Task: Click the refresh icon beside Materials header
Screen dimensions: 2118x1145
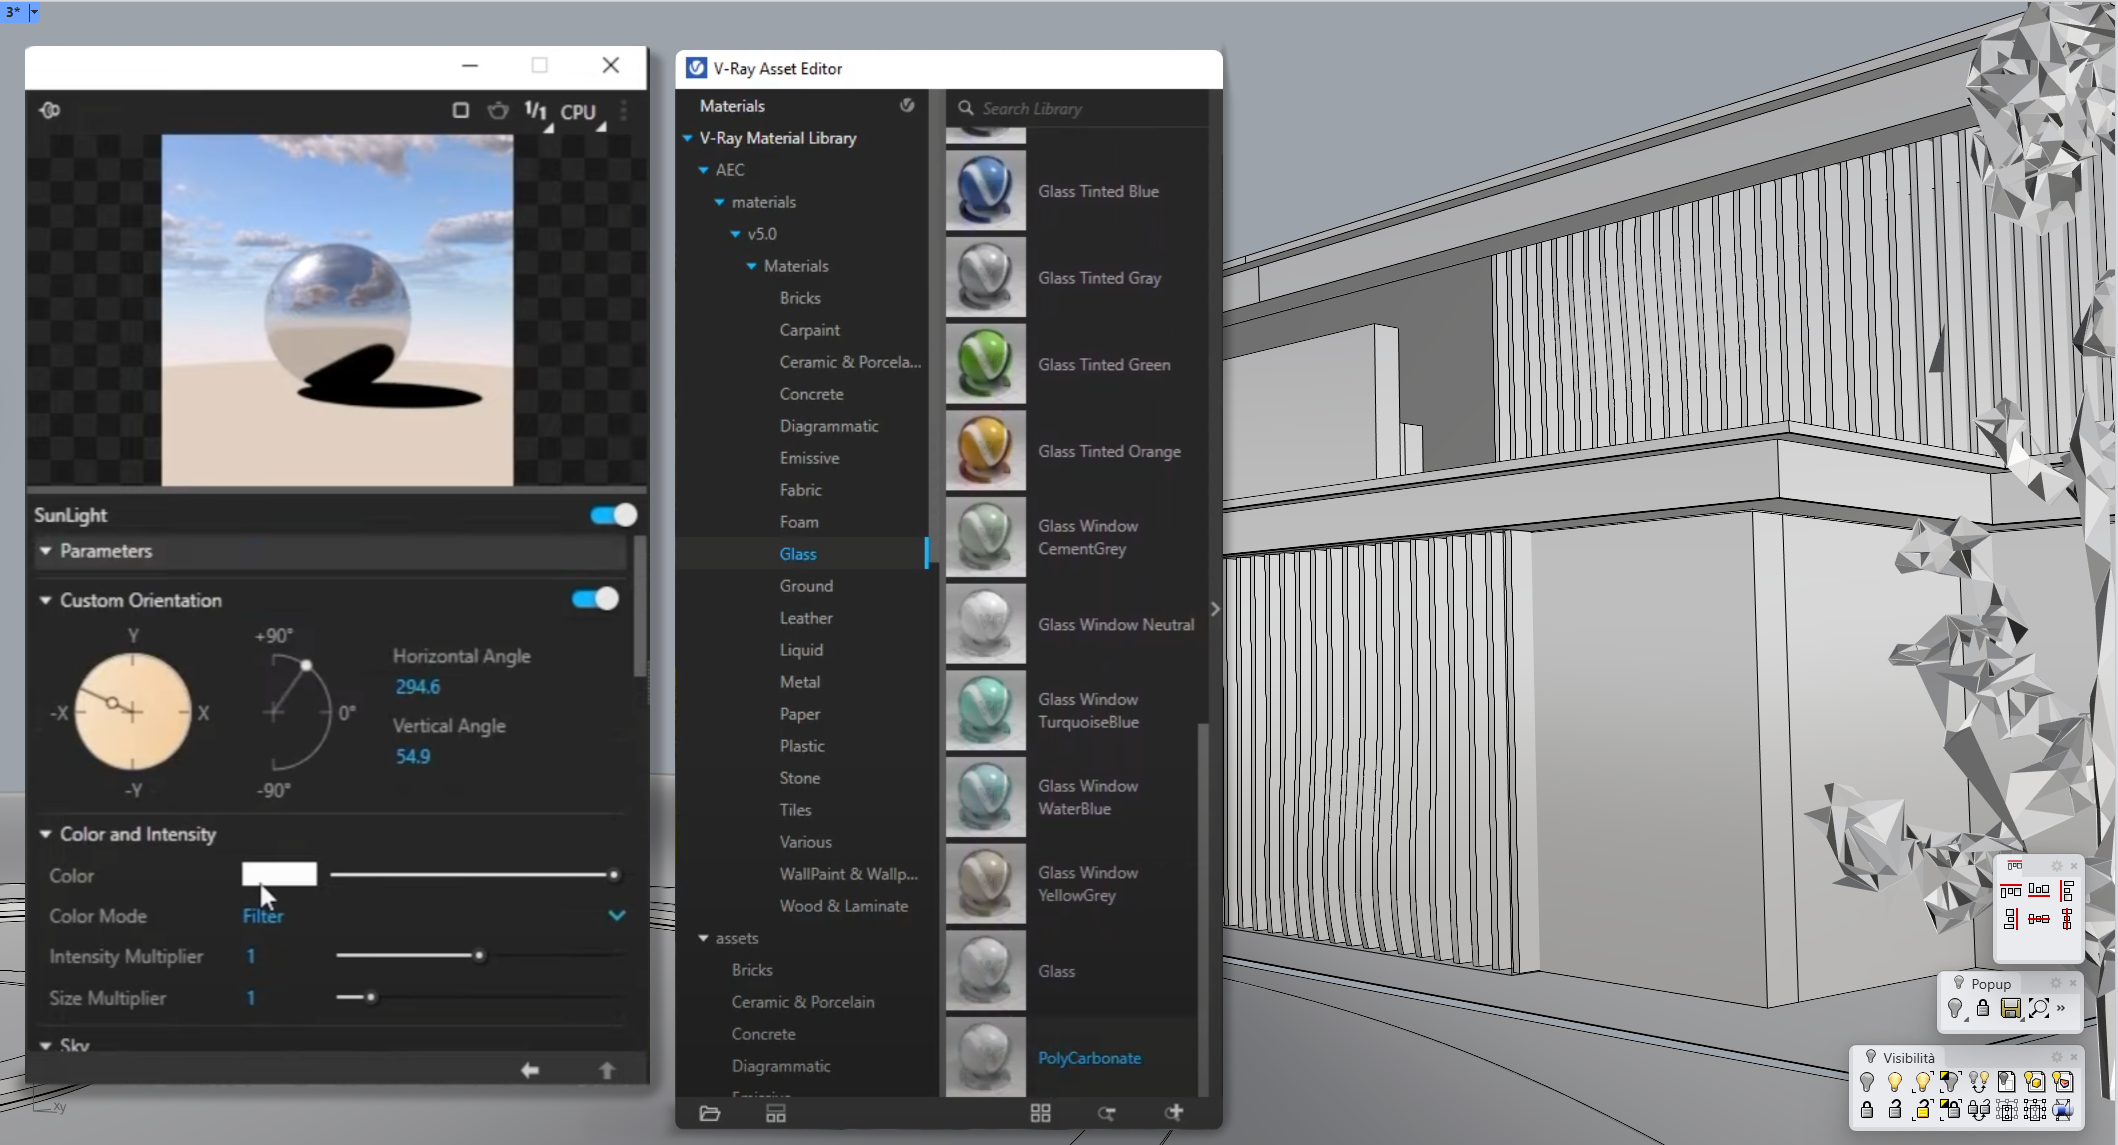Action: tap(907, 105)
